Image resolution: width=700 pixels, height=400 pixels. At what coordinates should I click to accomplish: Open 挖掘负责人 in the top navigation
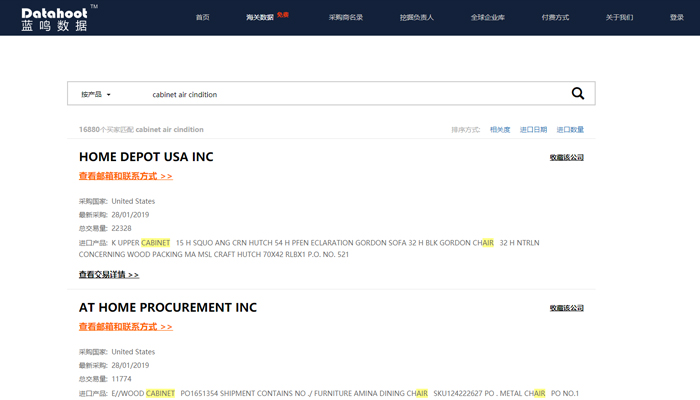point(416,18)
